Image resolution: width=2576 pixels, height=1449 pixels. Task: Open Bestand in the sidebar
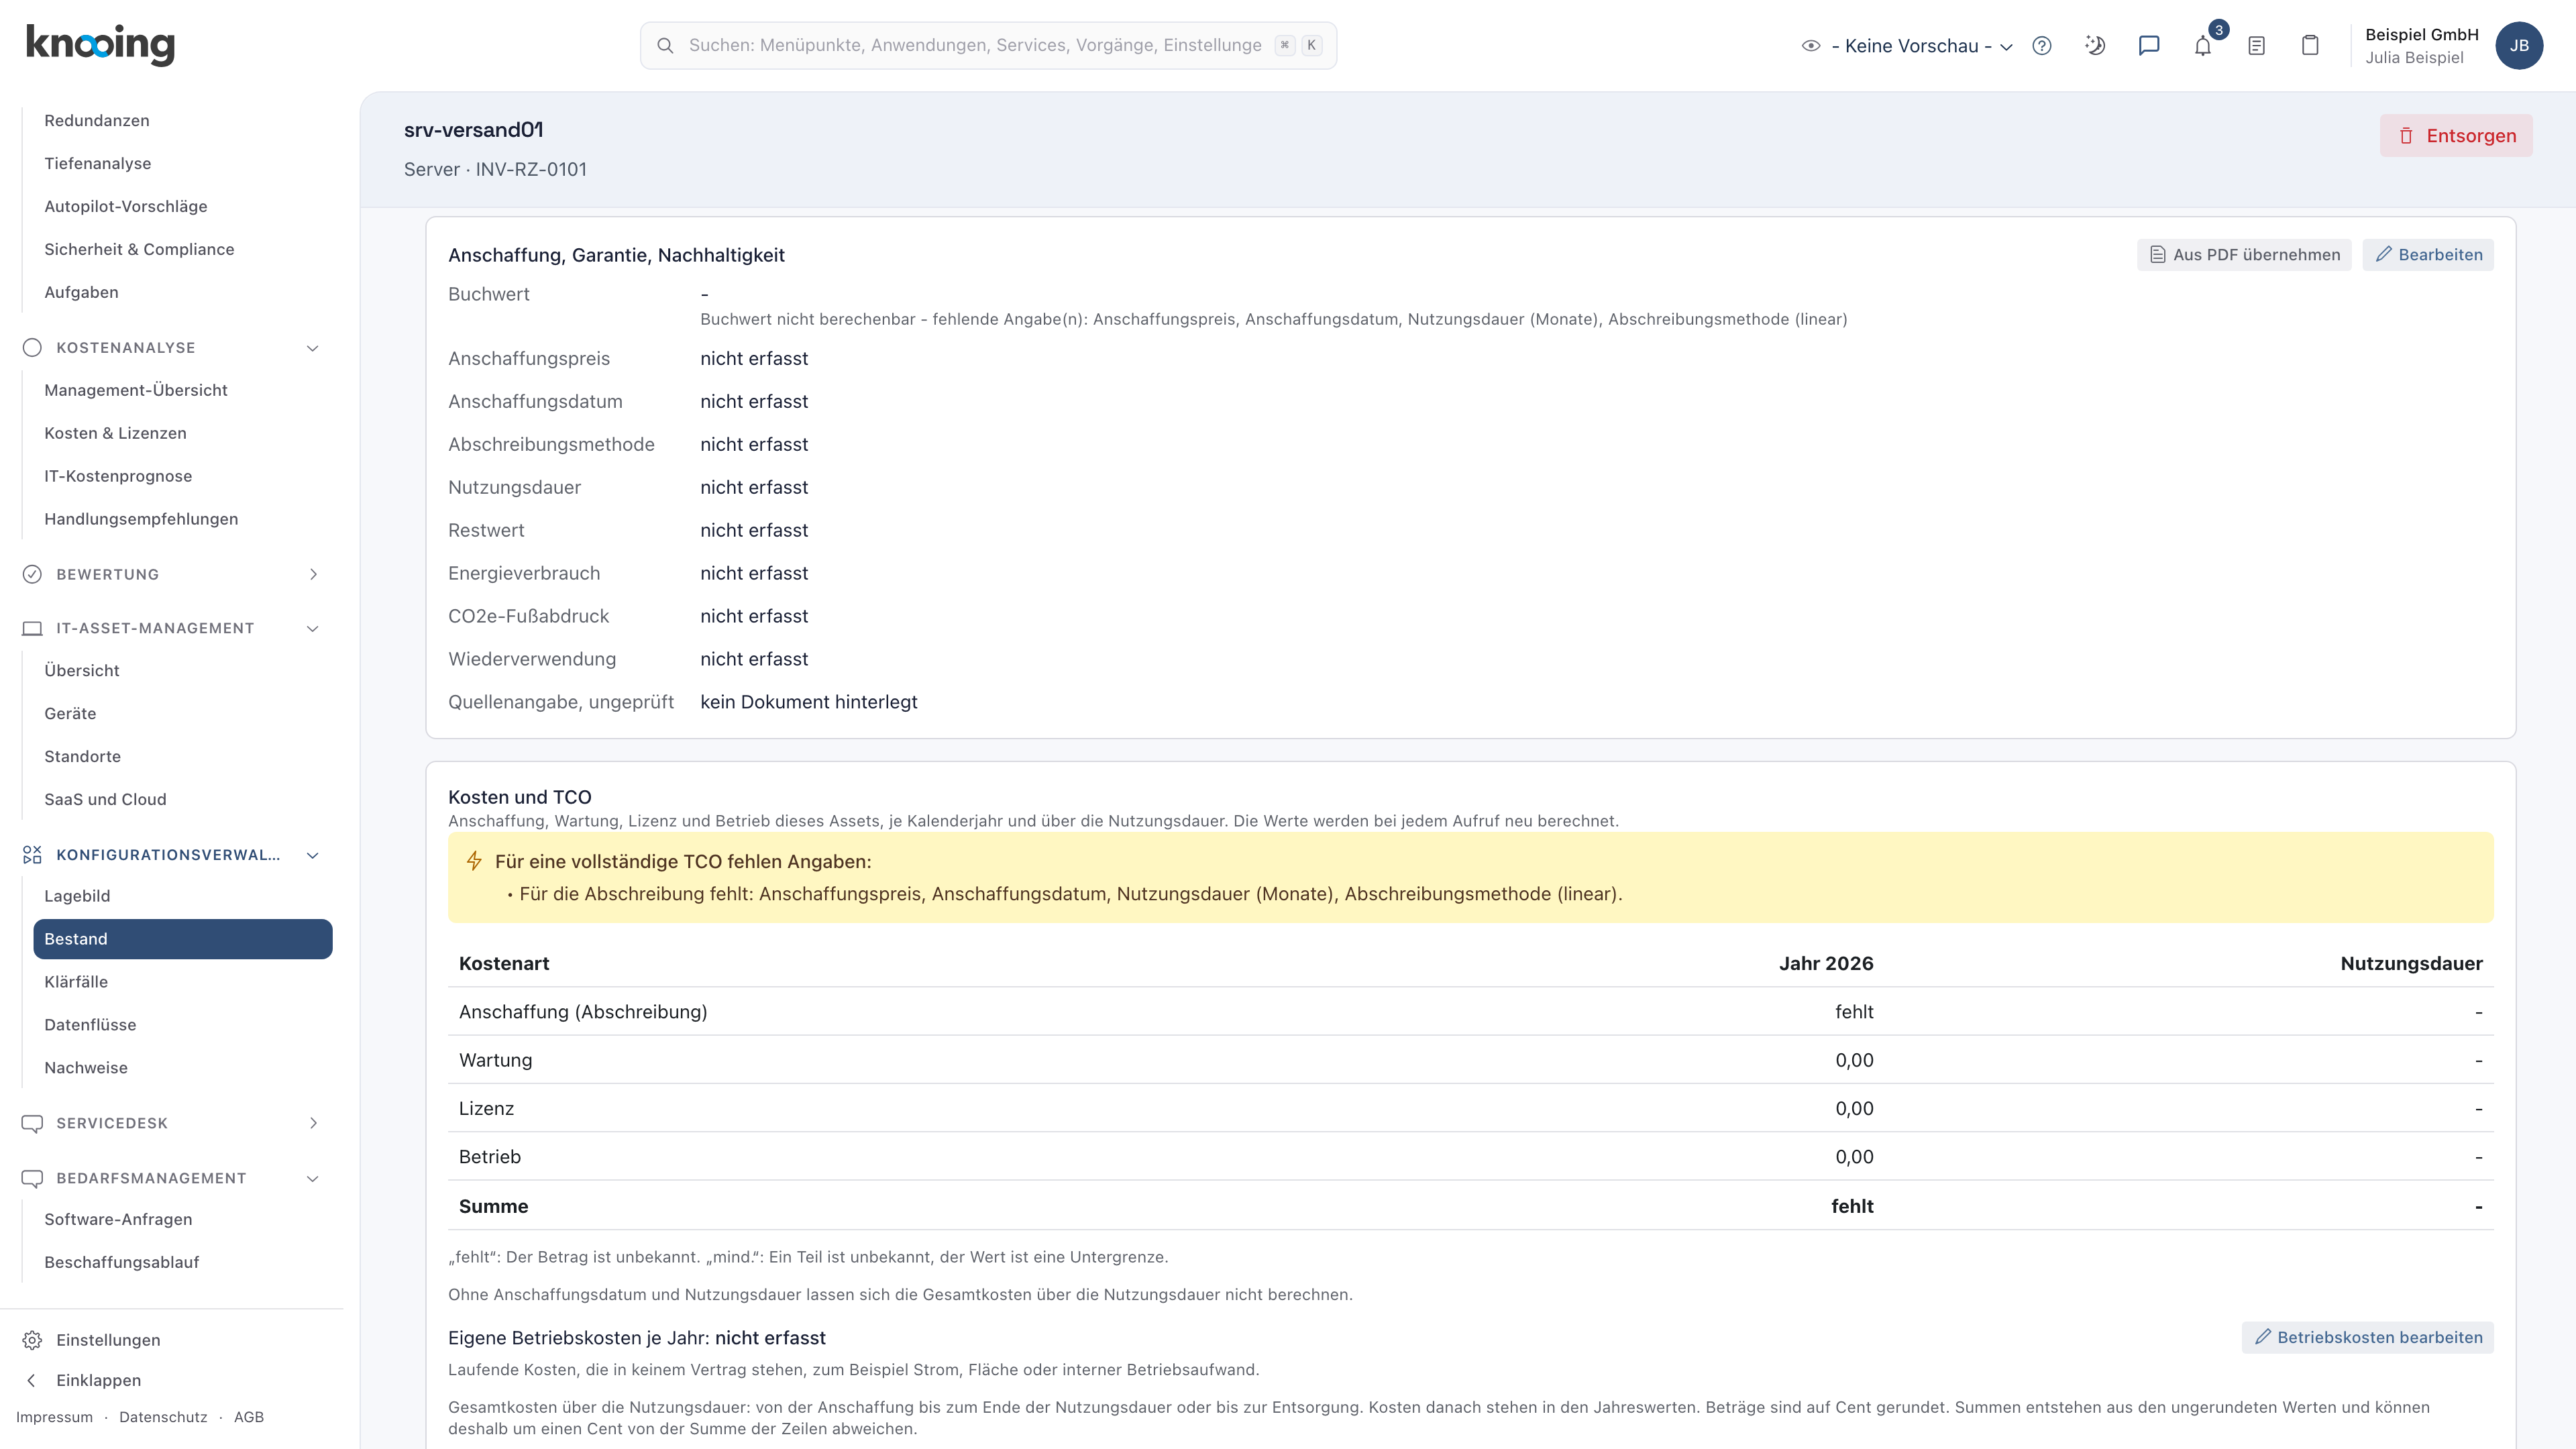coord(183,939)
